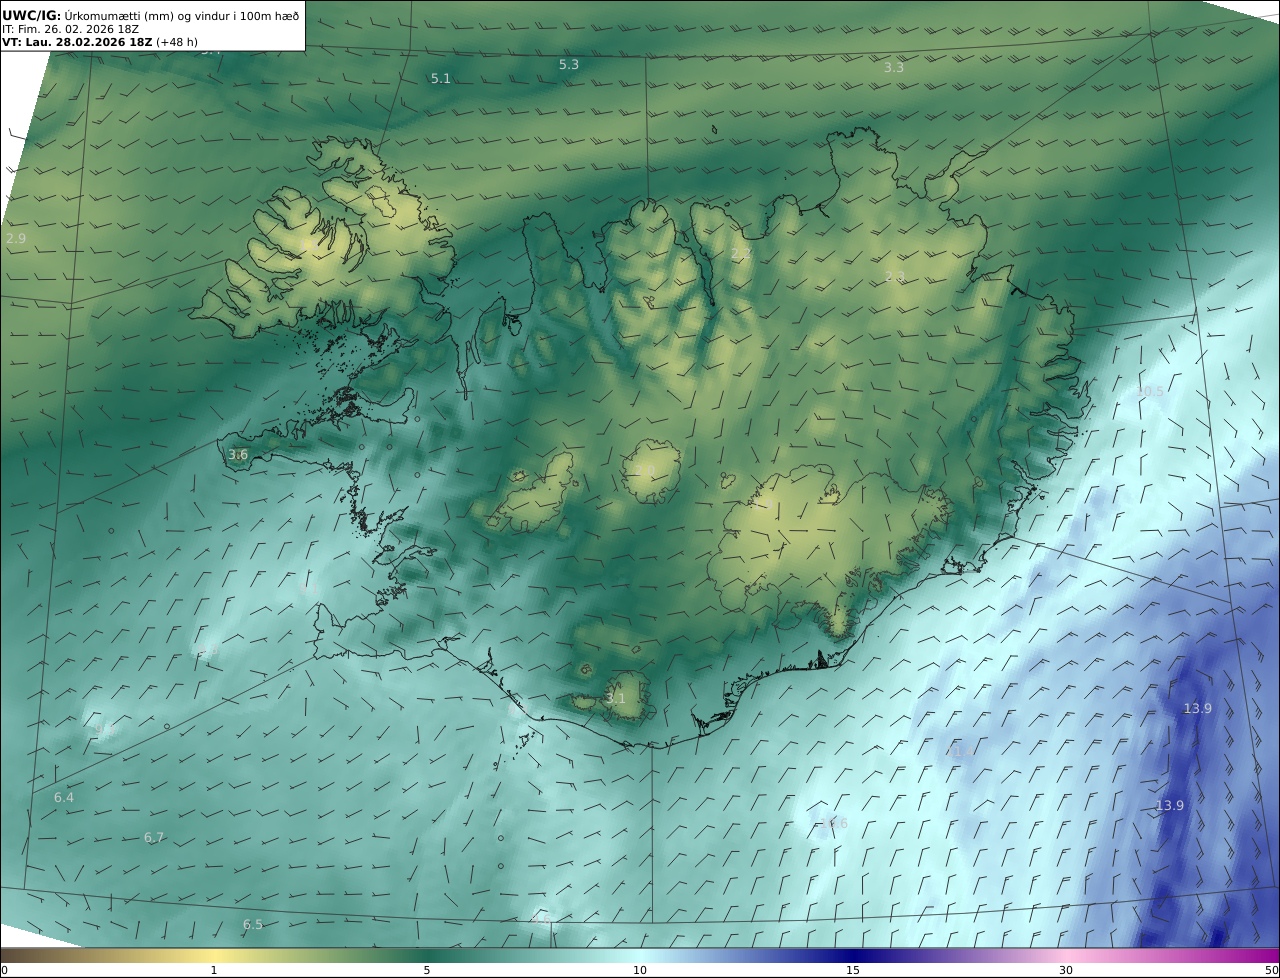Click the colorbar tick label '30'
The width and height of the screenshot is (1280, 978).
click(x=1066, y=970)
